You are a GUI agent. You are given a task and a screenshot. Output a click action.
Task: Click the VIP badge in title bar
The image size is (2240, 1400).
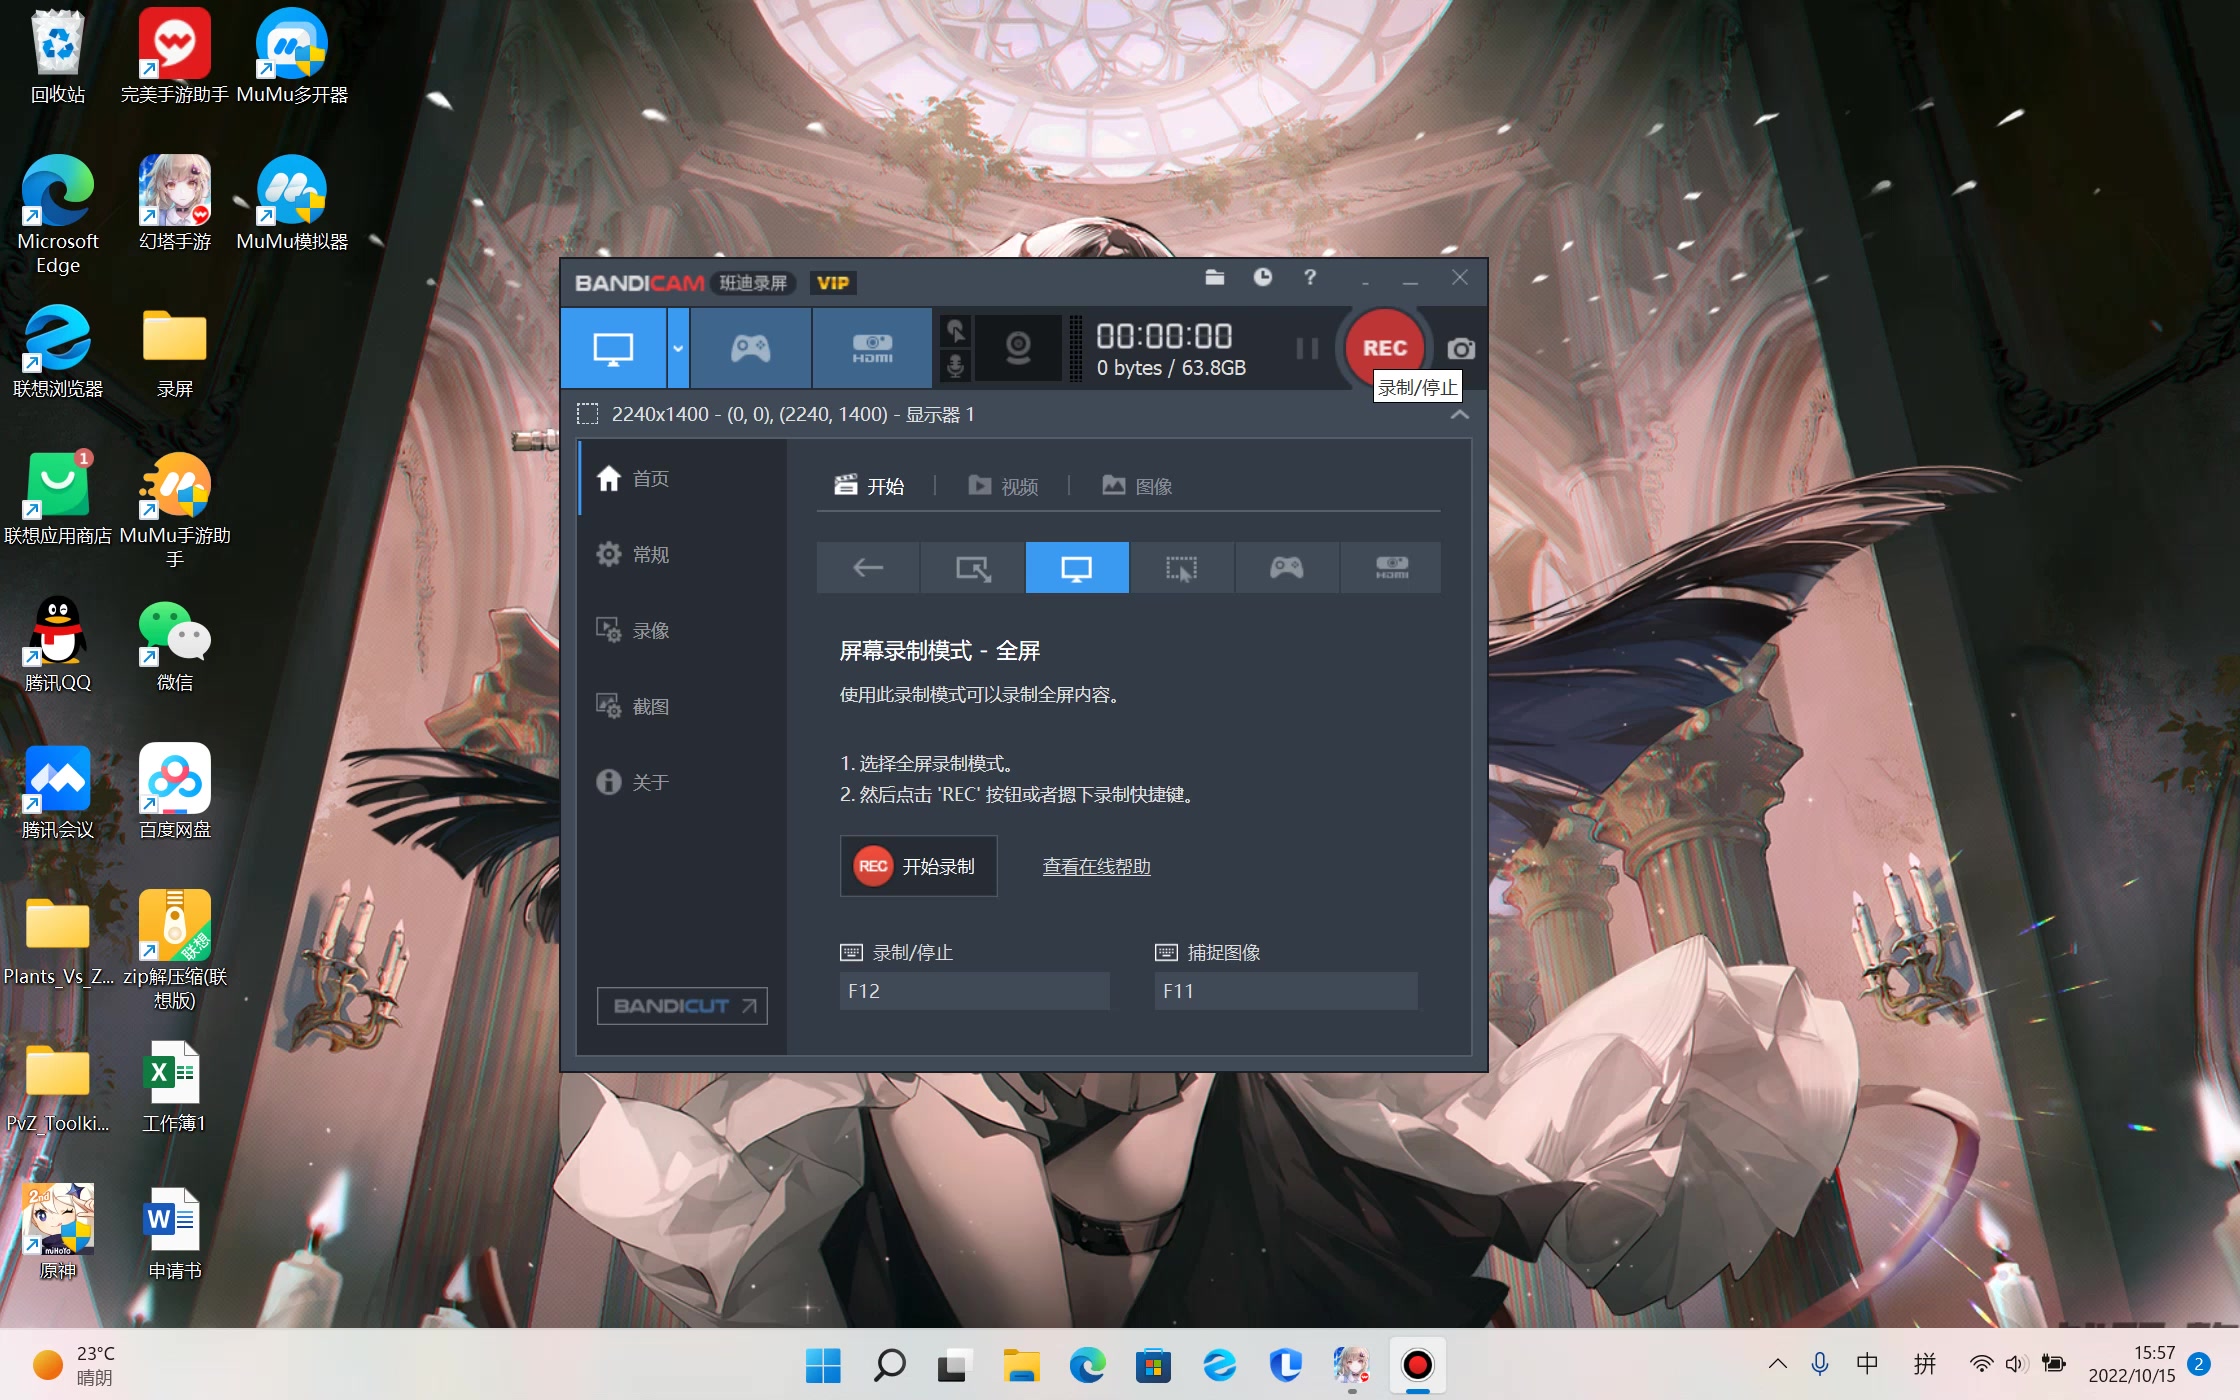pos(833,283)
